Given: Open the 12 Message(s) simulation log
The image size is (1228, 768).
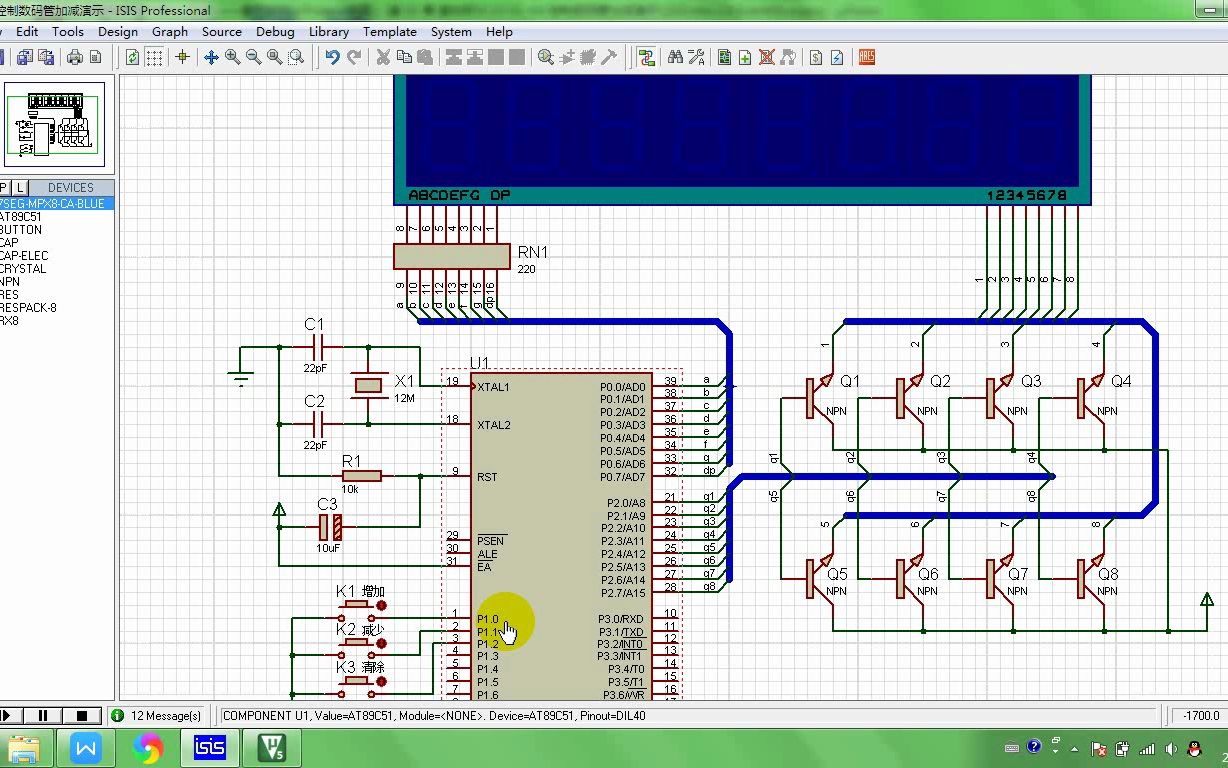Looking at the screenshot, I should click(156, 715).
